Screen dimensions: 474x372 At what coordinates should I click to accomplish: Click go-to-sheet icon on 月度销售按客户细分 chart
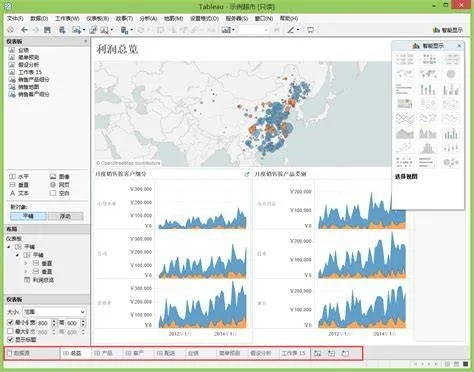point(247,174)
